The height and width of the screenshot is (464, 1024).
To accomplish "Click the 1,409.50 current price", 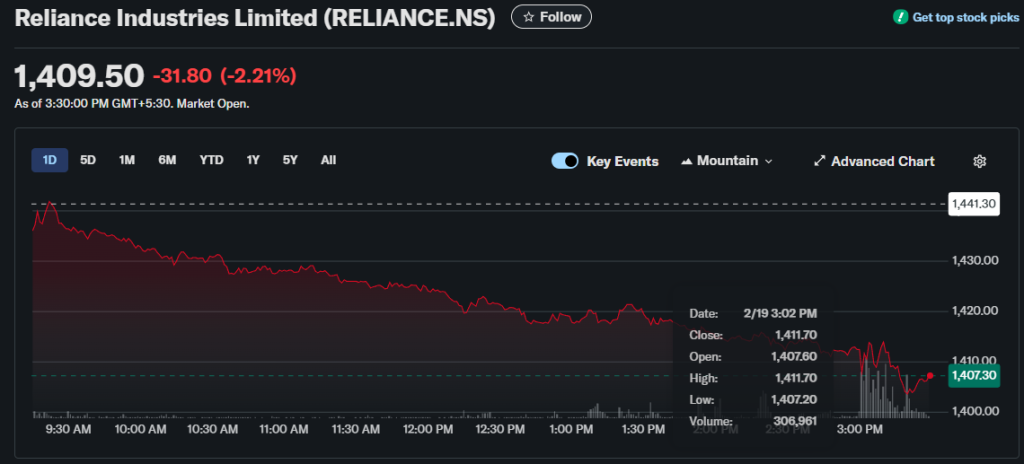I will click(x=79, y=76).
